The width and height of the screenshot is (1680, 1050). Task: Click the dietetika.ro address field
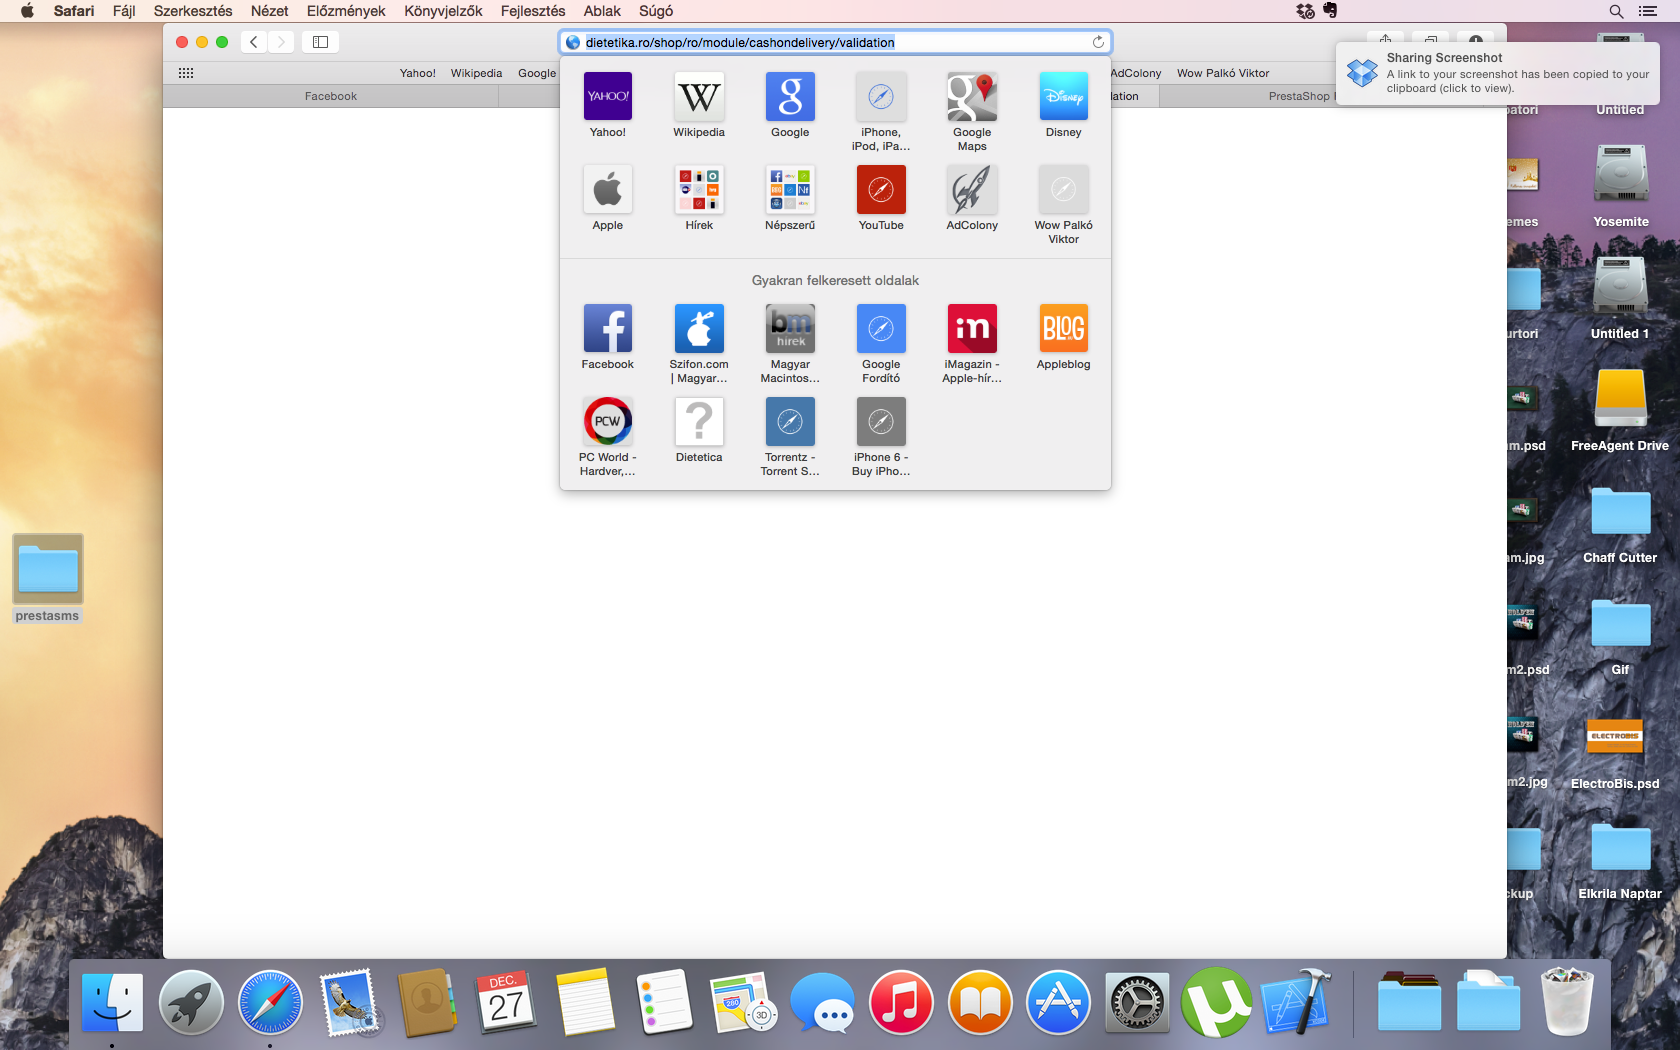coord(835,42)
